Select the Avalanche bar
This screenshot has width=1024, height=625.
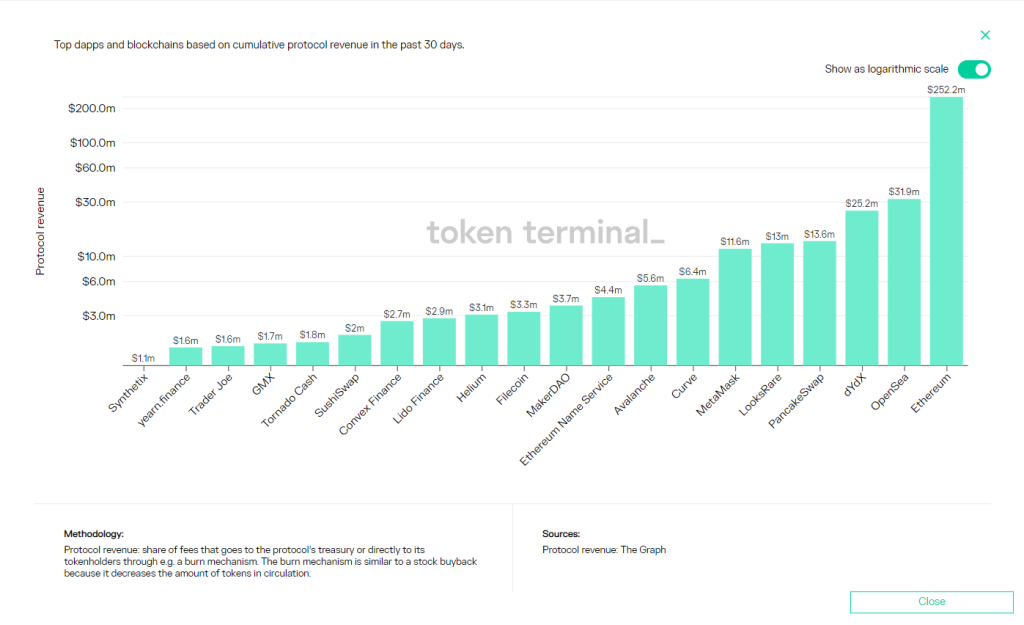[650, 325]
